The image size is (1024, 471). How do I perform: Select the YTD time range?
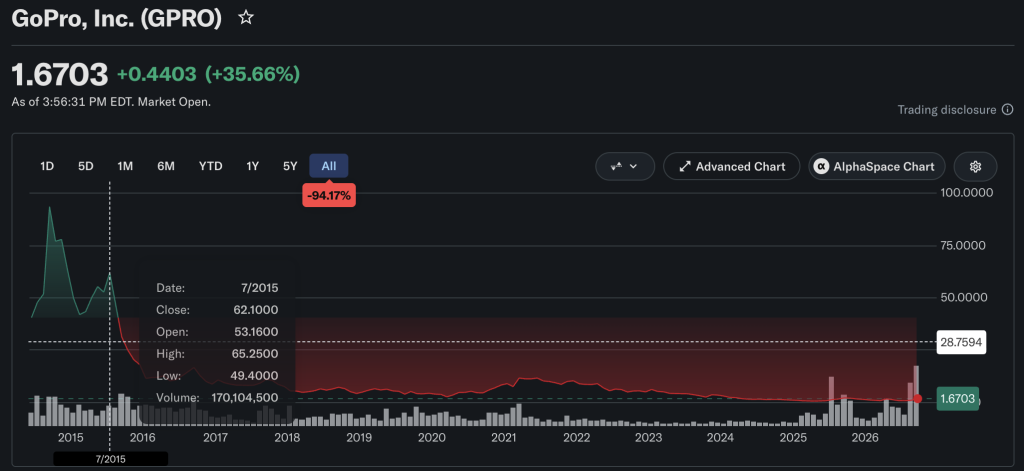(x=210, y=166)
